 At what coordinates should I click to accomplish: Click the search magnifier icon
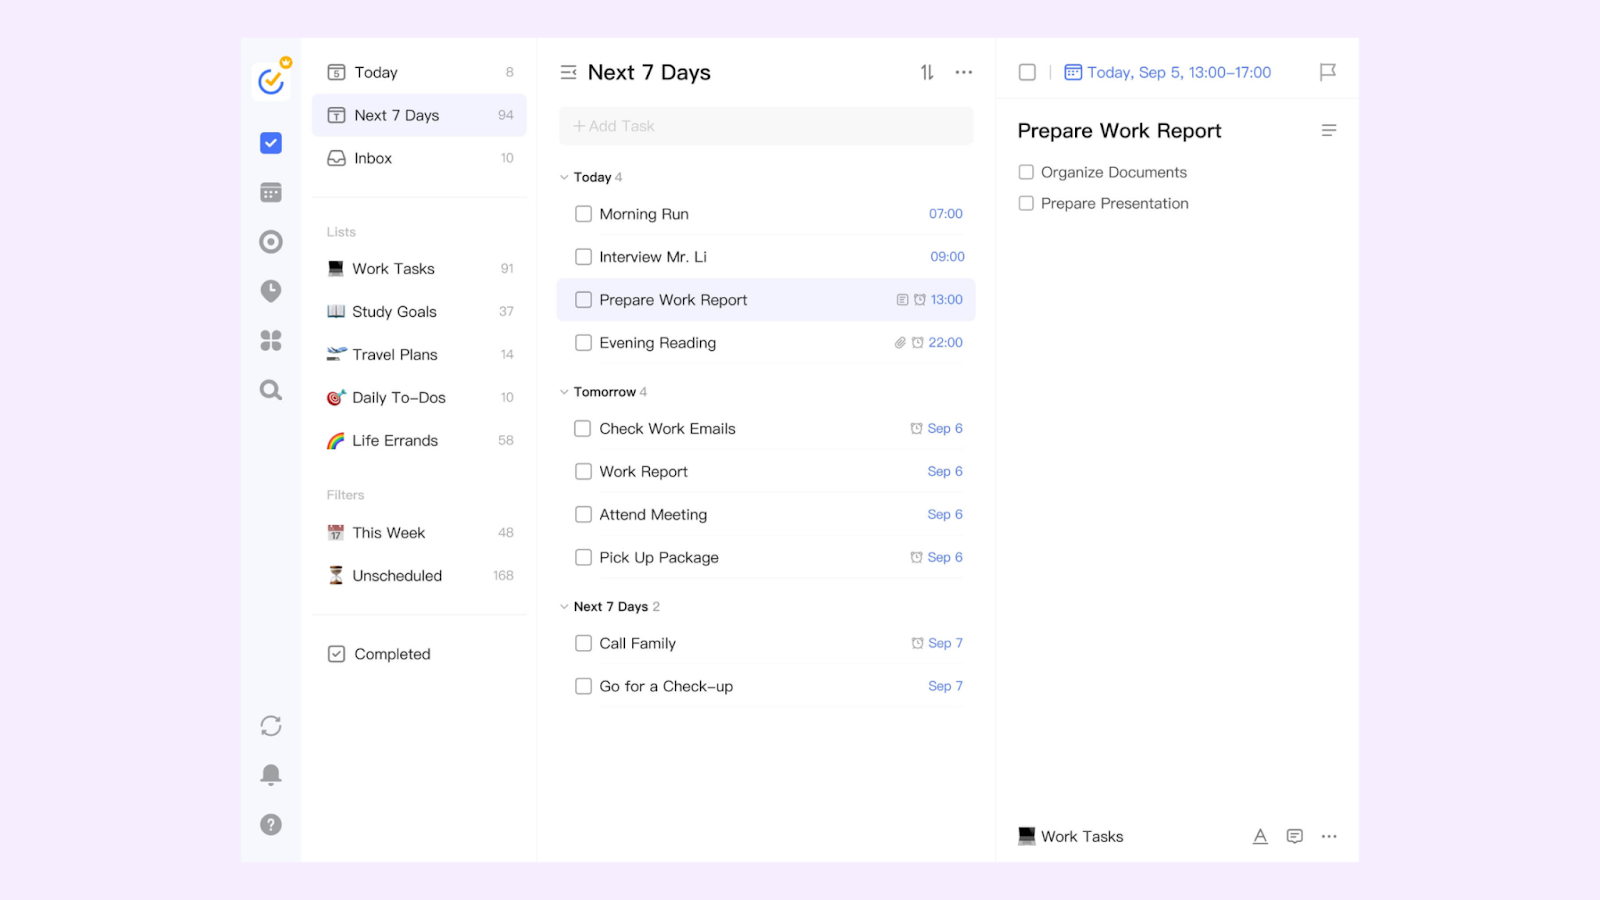(271, 390)
